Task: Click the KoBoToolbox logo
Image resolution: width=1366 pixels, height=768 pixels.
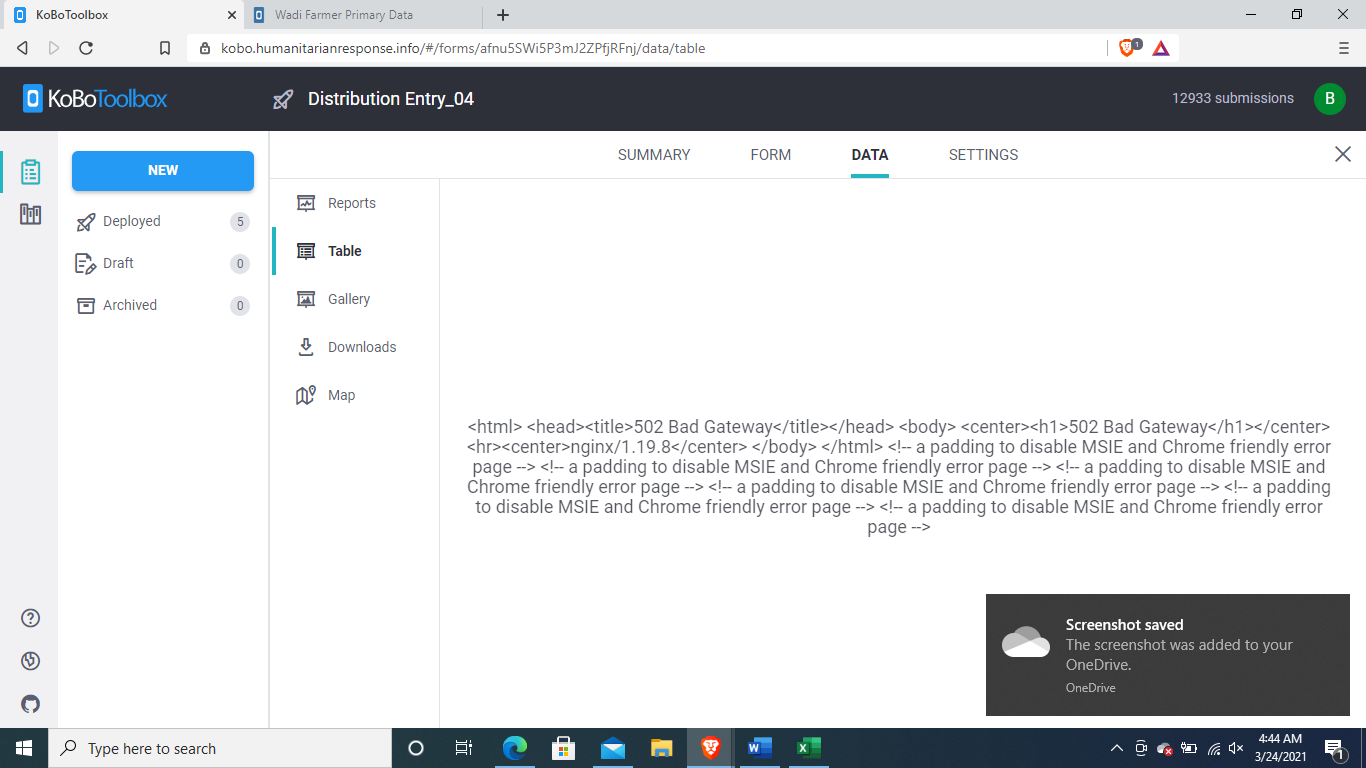Action: [93, 98]
